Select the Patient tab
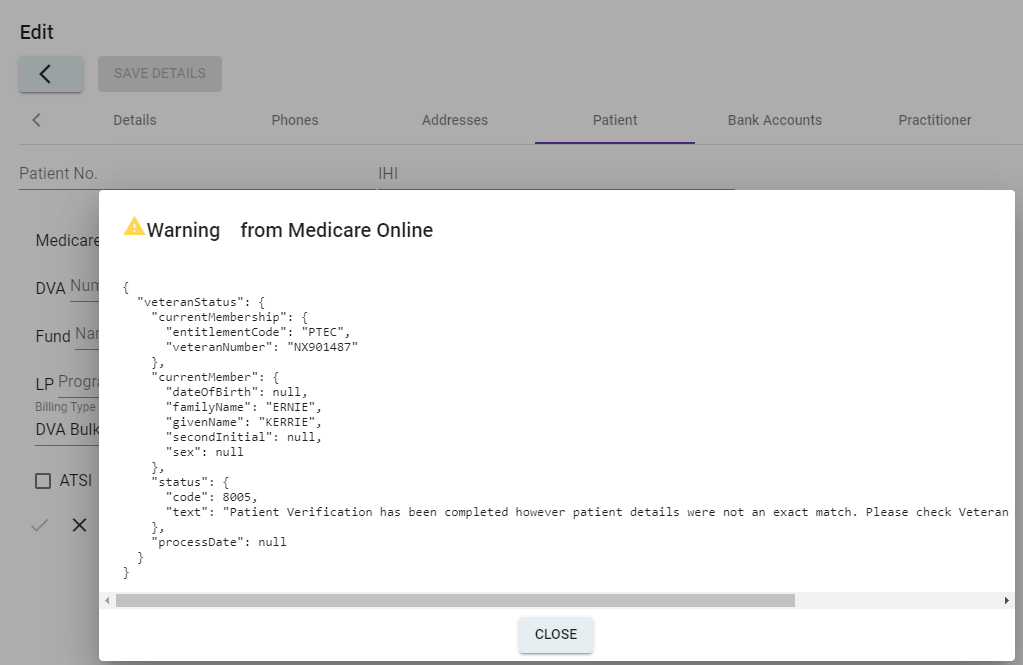Viewport: 1023px width, 665px height. point(615,120)
